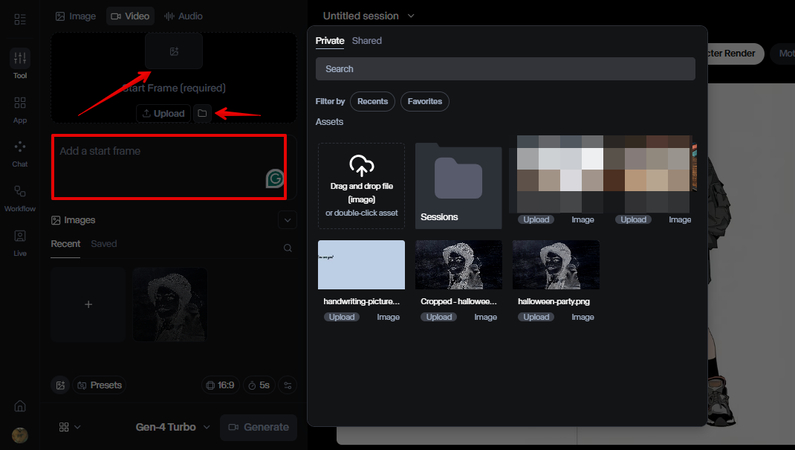795x450 pixels.
Task: Expand the Untitled session dropdown
Action: pos(368,16)
